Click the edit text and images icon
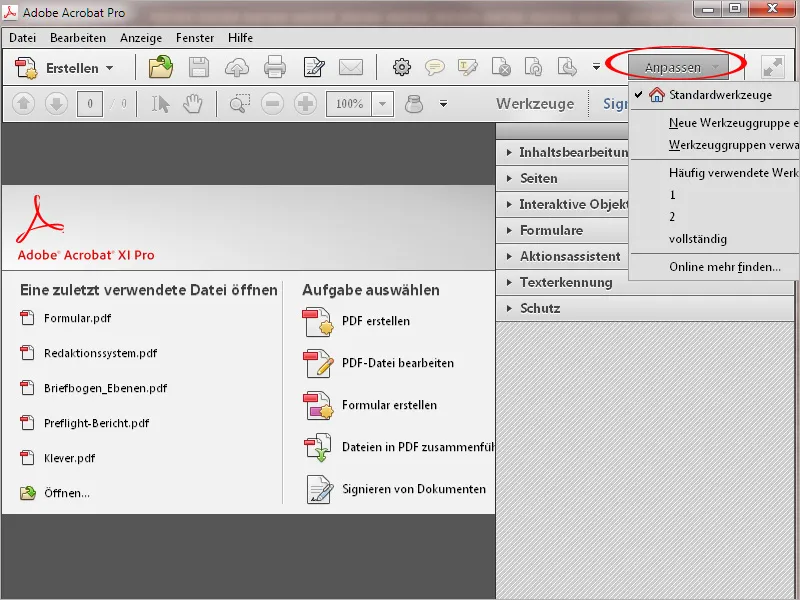The height and width of the screenshot is (600, 800). point(314,67)
